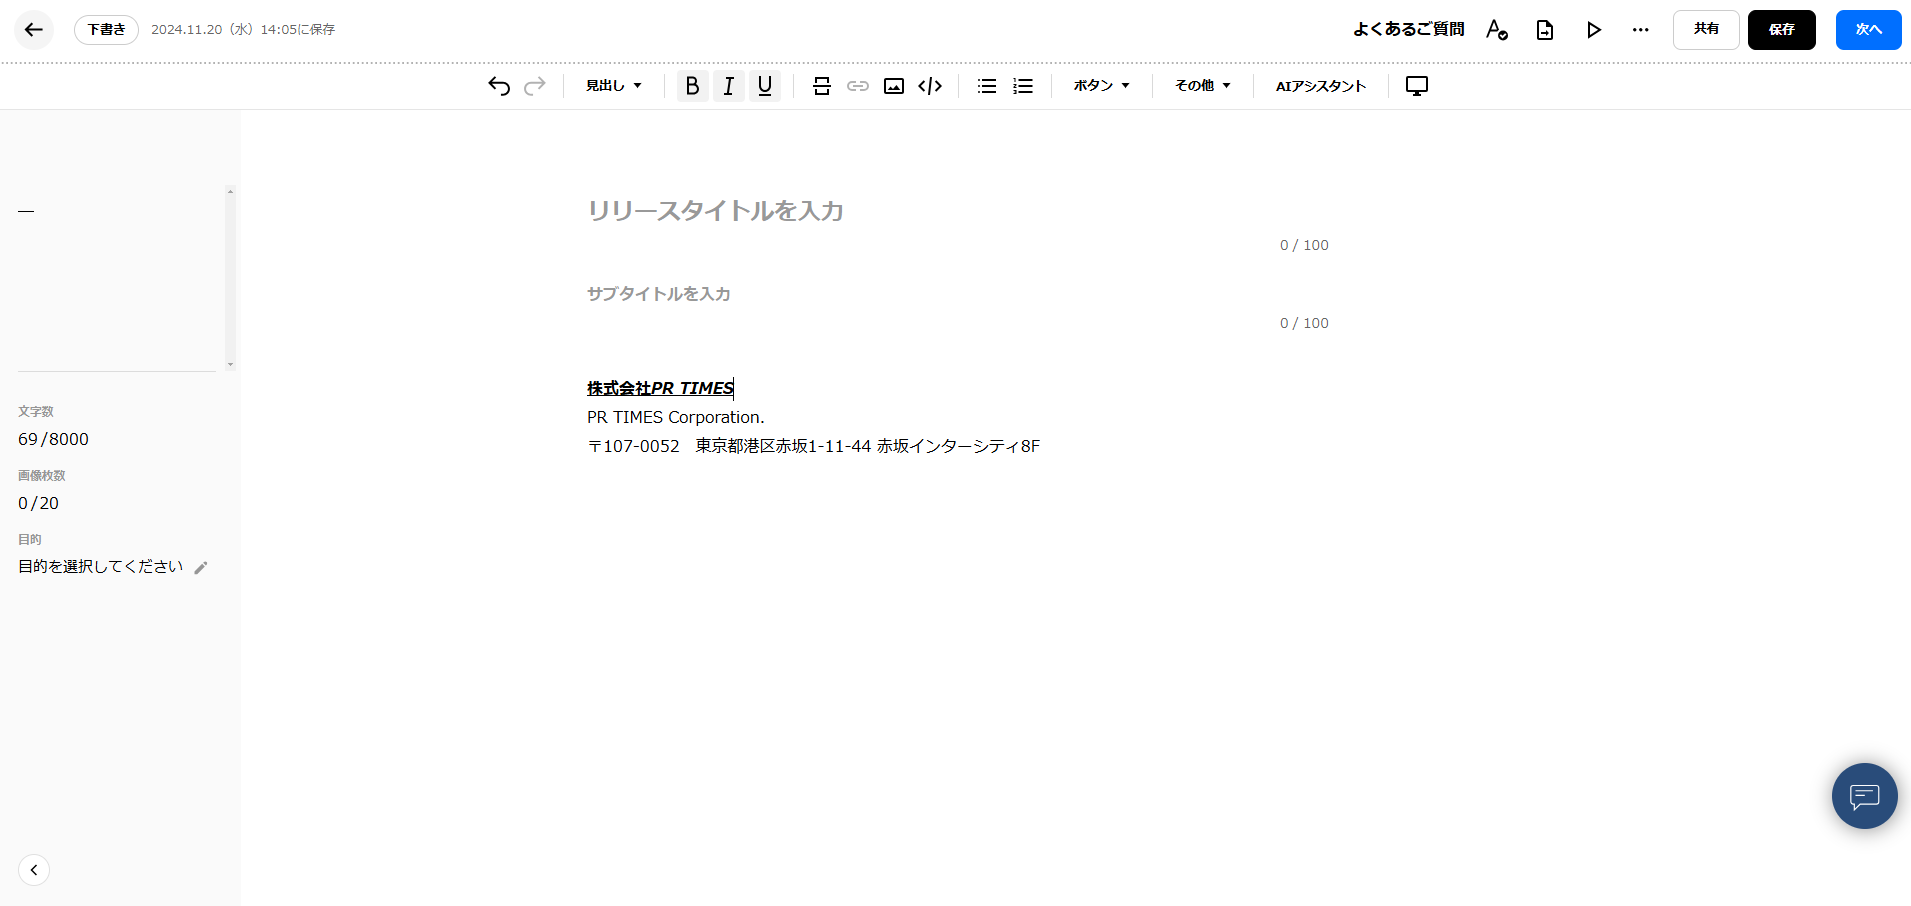The width and height of the screenshot is (1911, 906).
Task: Click the black 保存 save button
Action: point(1781,30)
